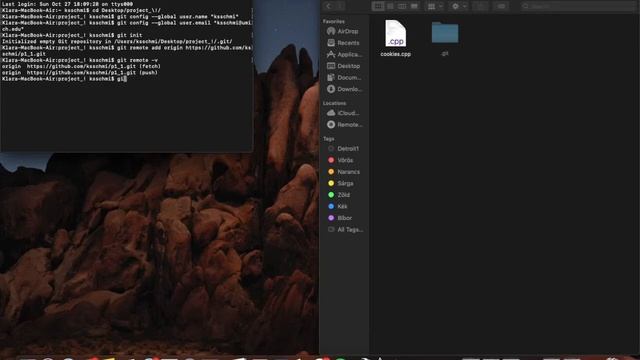Switch Finder to list view
640x360 pixels.
[390, 6]
